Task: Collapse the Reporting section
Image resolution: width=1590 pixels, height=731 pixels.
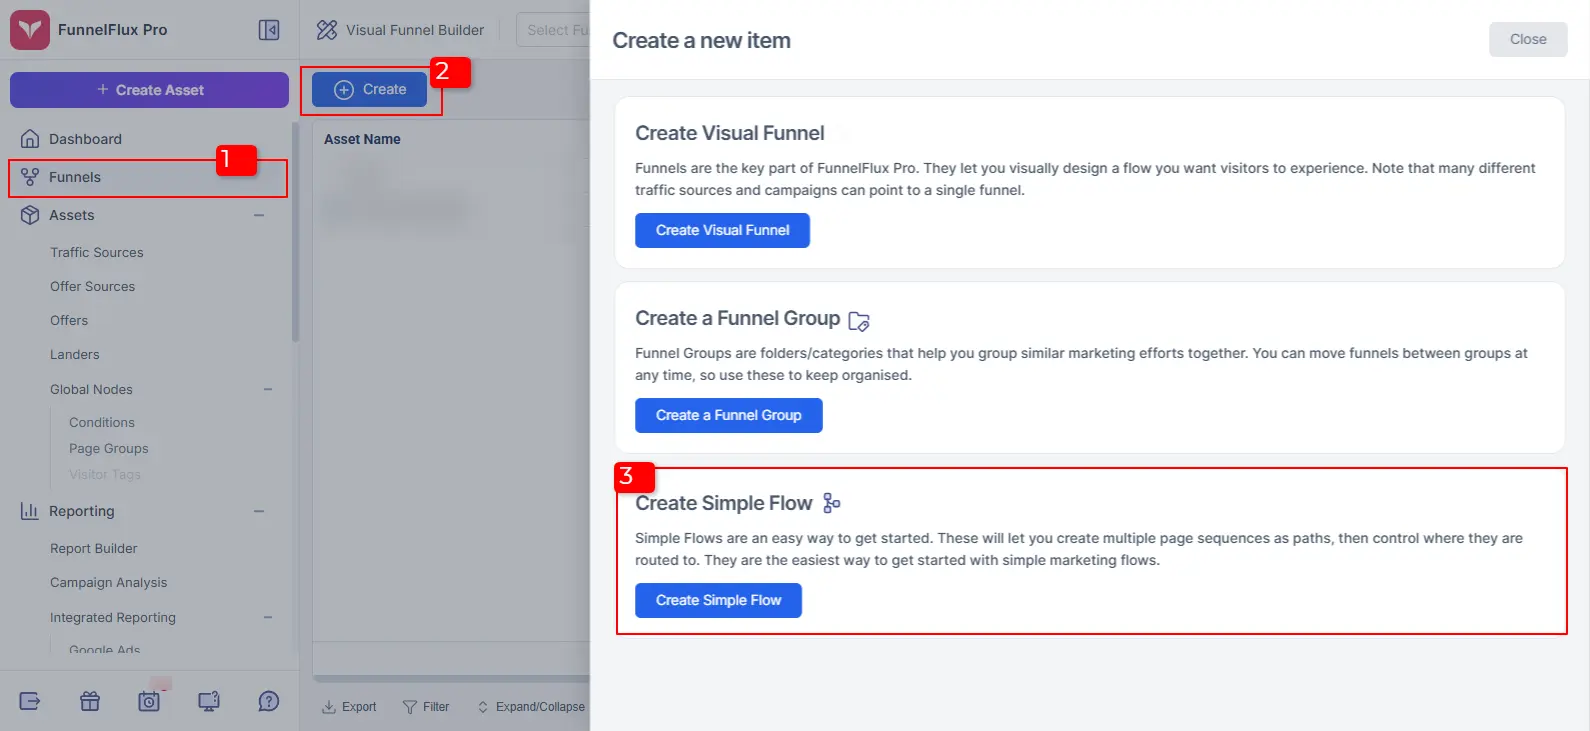Action: [259, 511]
